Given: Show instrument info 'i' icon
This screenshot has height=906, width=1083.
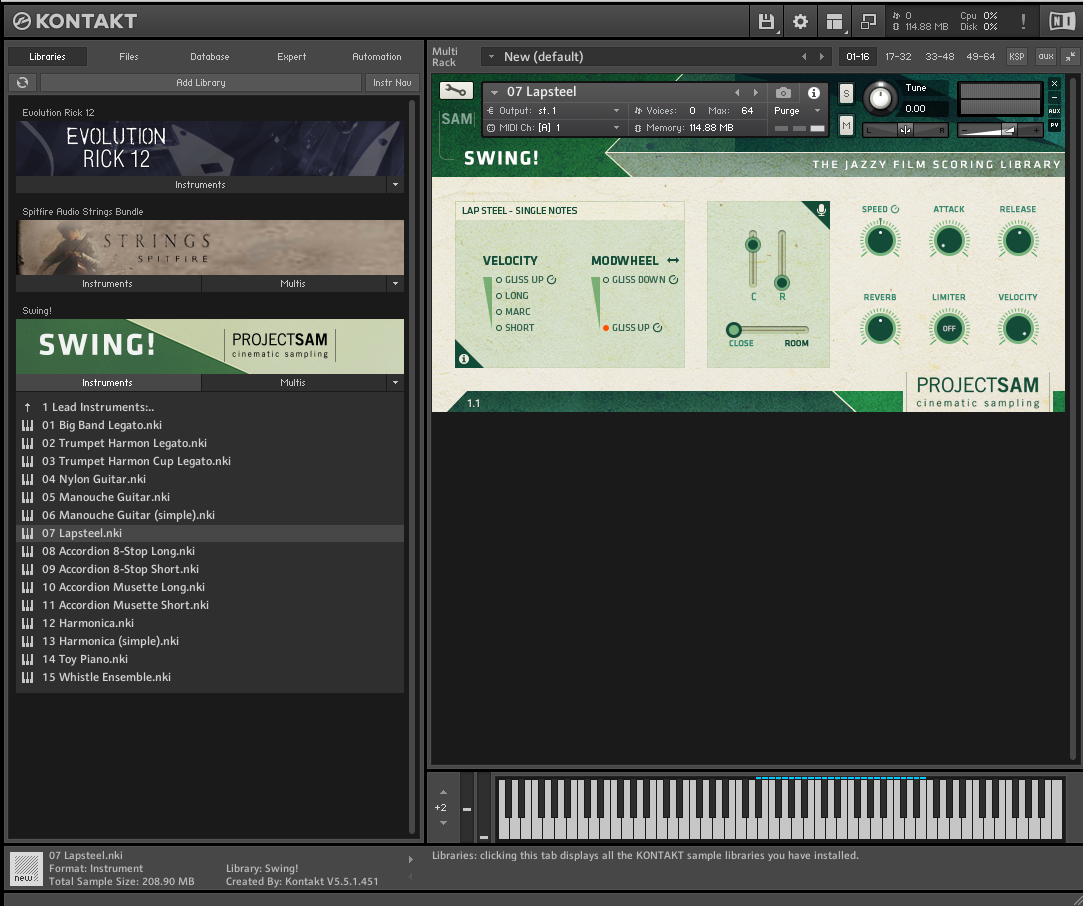Looking at the screenshot, I should click(814, 93).
